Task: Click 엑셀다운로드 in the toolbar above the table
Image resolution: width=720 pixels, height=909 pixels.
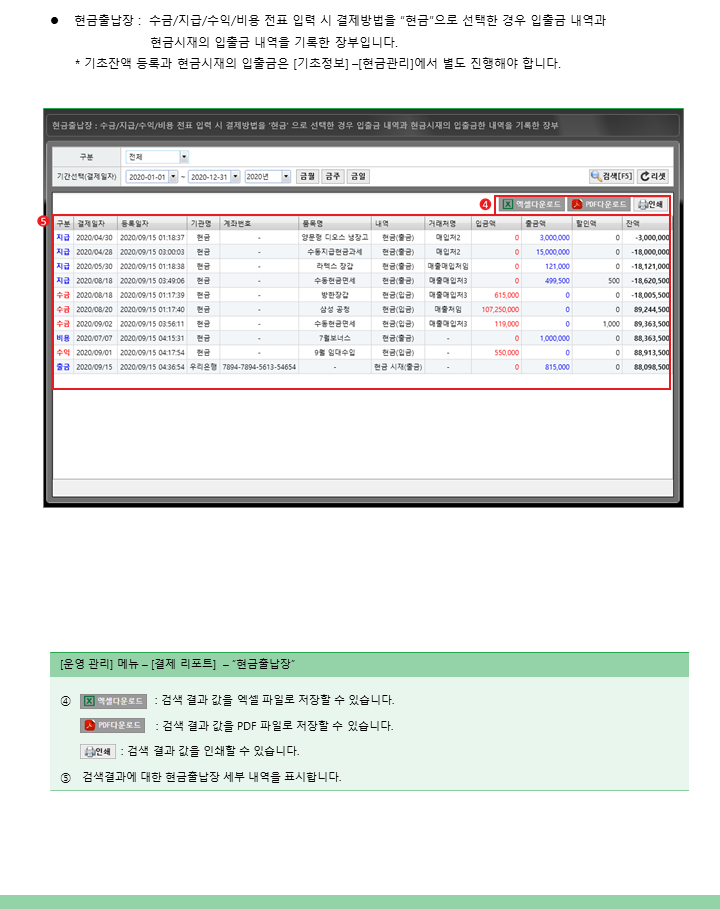Action: (532, 204)
